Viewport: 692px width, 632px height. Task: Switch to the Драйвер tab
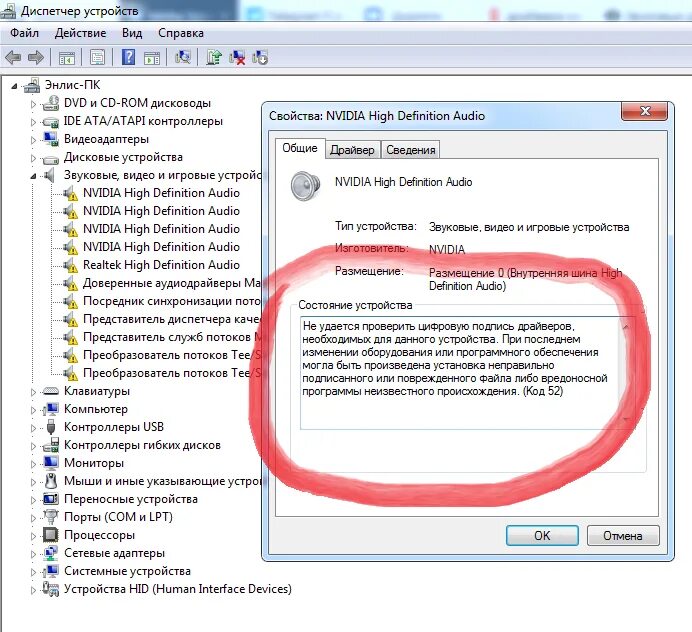(352, 150)
